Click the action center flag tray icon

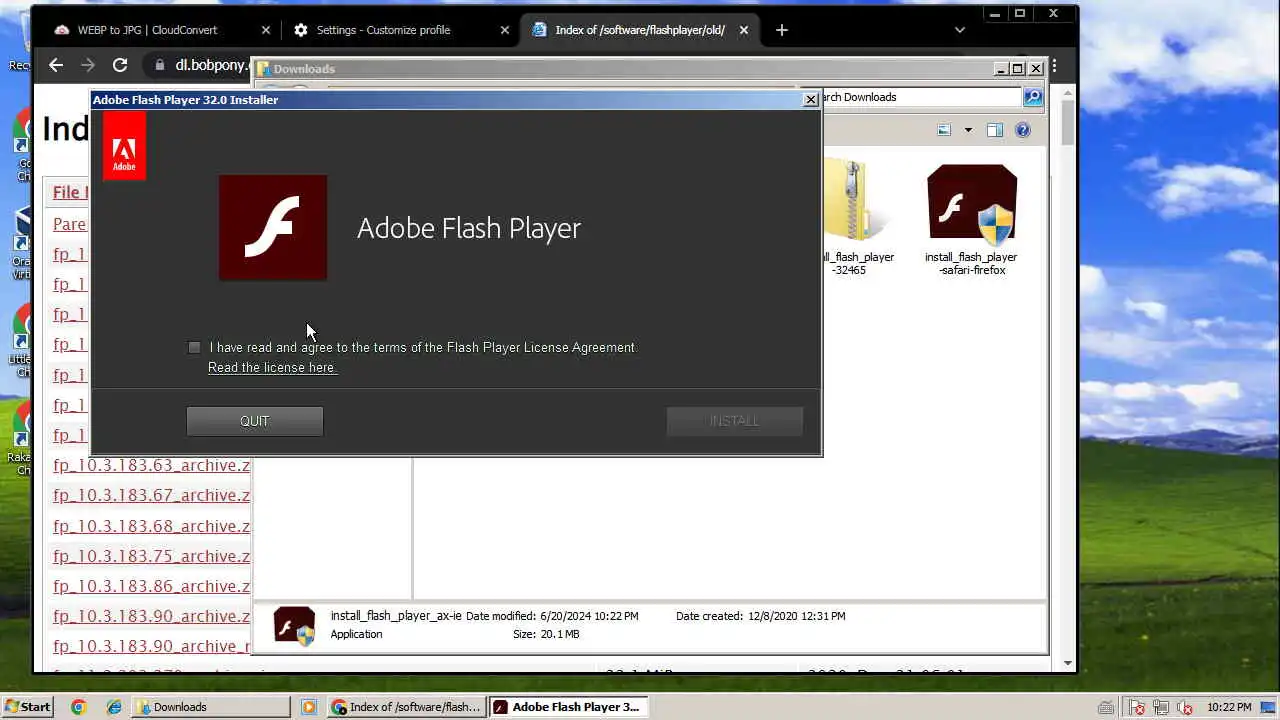[1138, 707]
